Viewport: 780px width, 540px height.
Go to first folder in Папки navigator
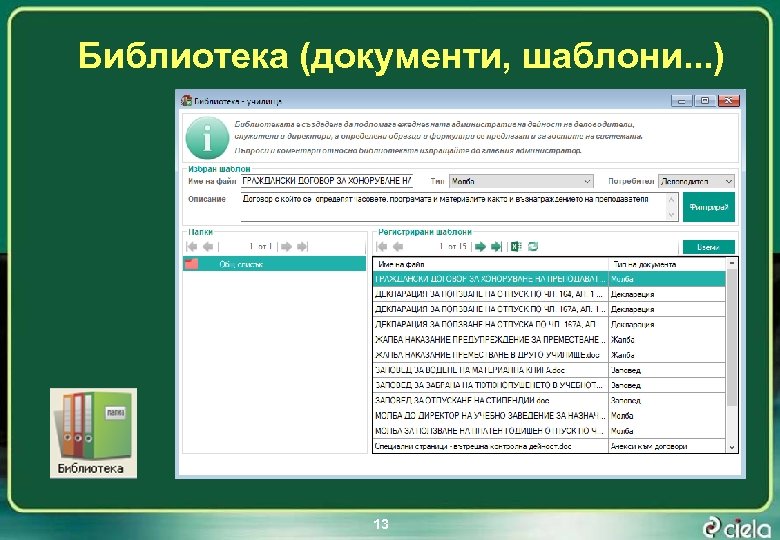(192, 247)
